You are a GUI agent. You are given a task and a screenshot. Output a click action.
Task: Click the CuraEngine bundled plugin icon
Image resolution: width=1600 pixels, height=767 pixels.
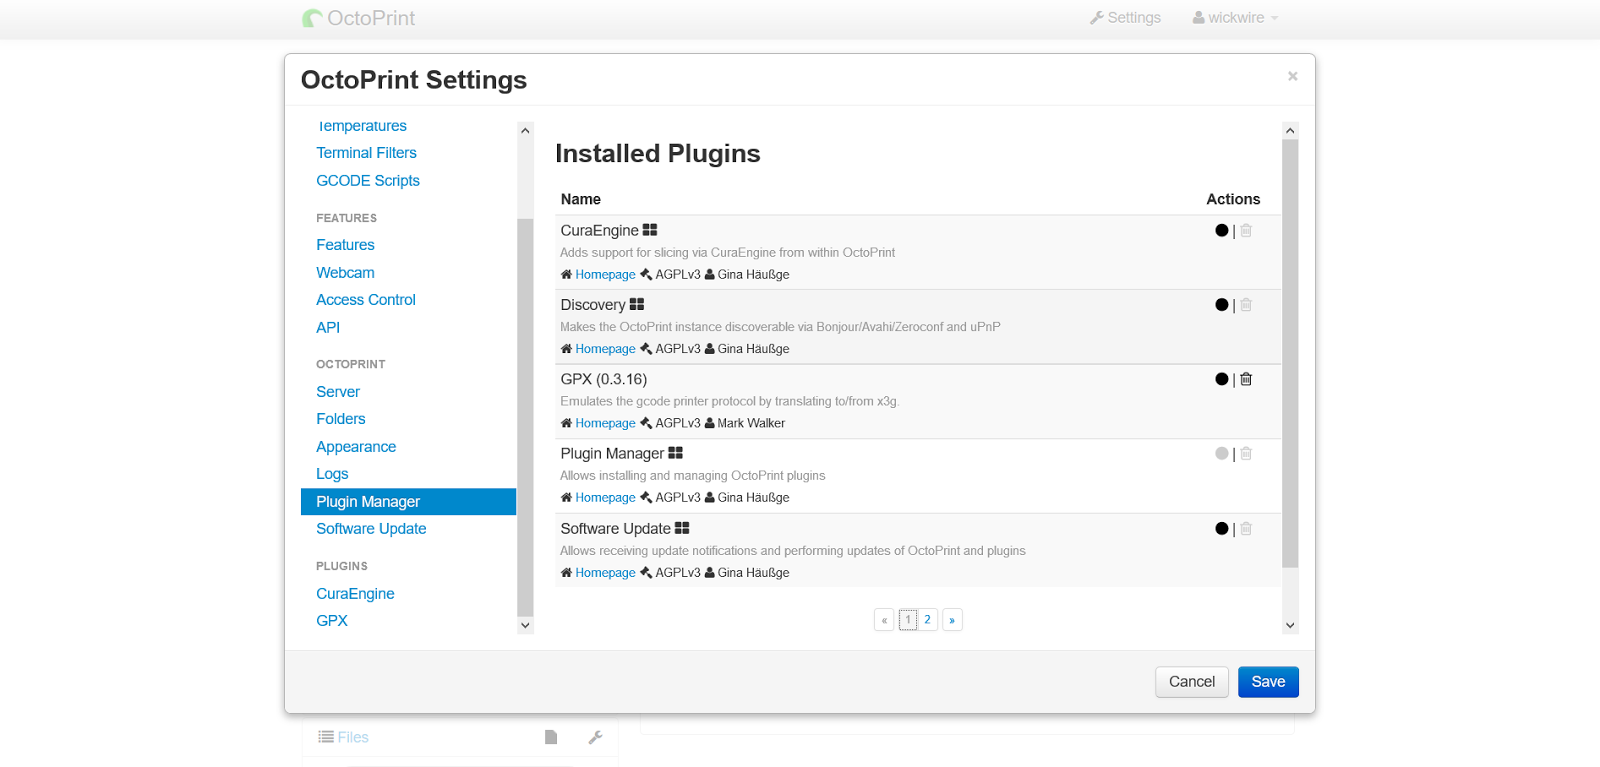coord(650,230)
